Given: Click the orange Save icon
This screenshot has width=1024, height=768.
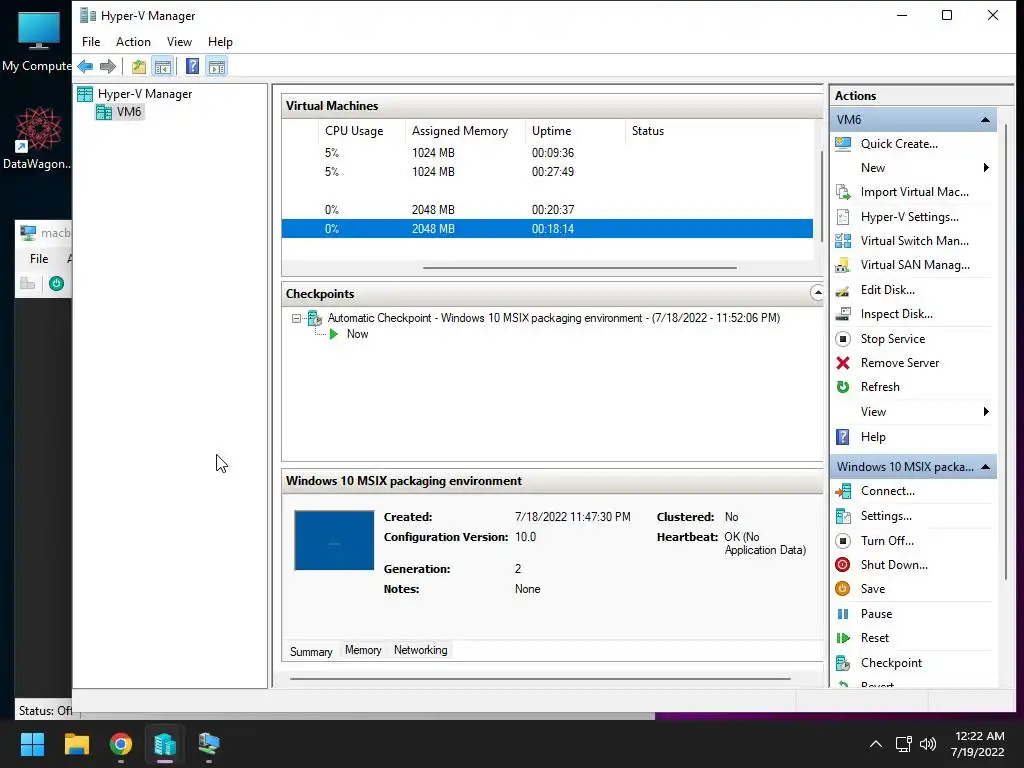Looking at the screenshot, I should (x=843, y=589).
